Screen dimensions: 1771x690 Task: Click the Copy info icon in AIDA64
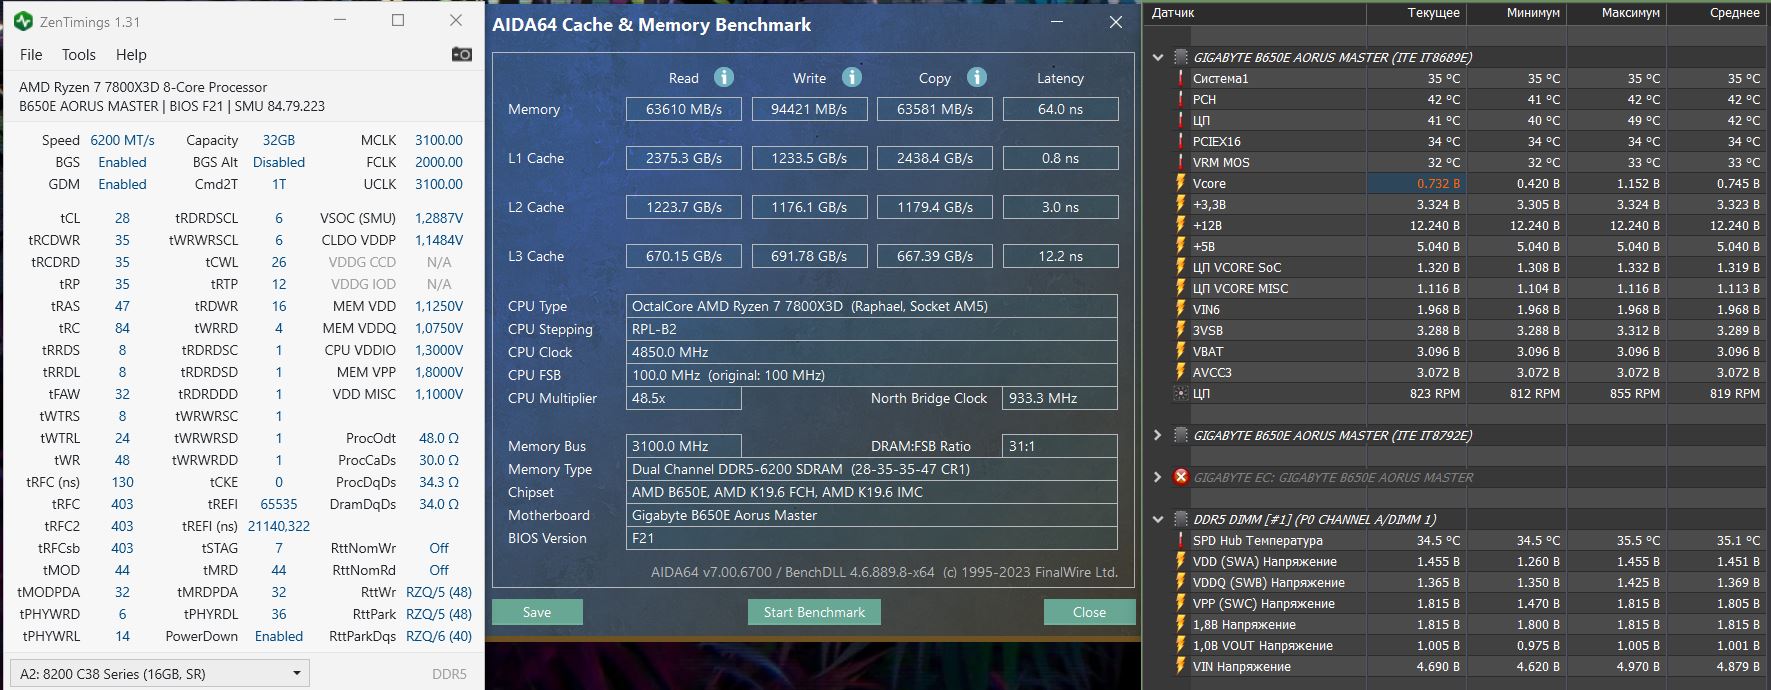pyautogui.click(x=977, y=77)
